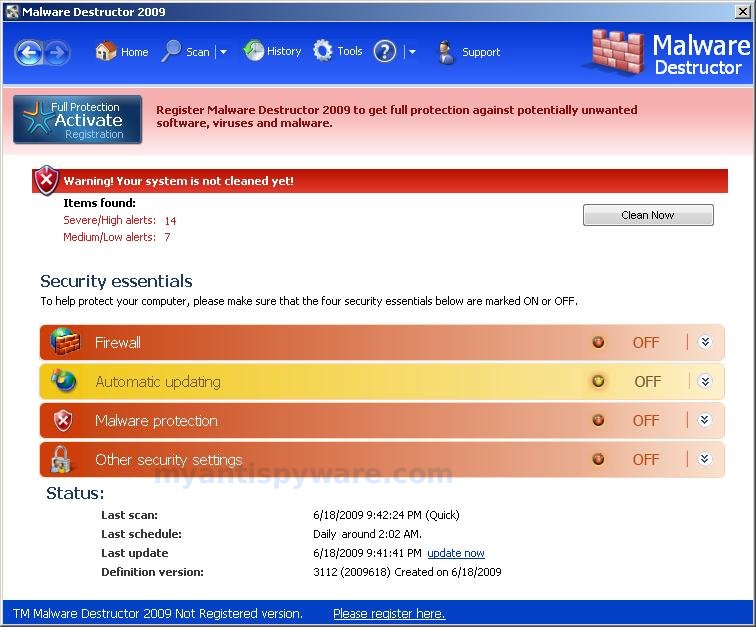756x627 pixels.
Task: Open the Help dropdown arrow
Action: click(412, 52)
